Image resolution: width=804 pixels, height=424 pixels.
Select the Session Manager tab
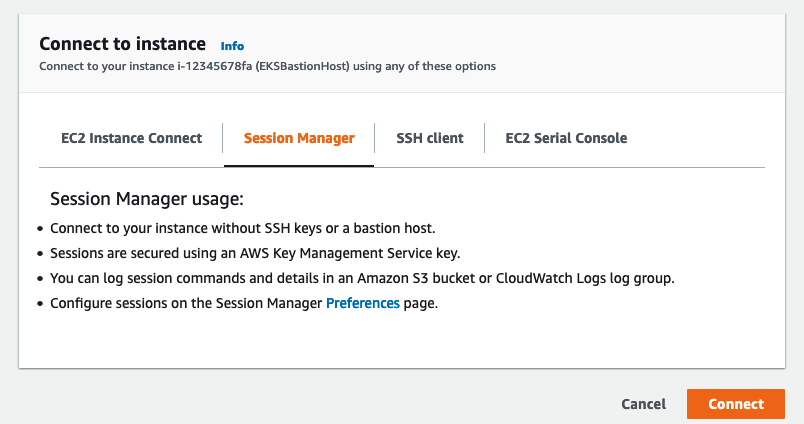pos(299,138)
